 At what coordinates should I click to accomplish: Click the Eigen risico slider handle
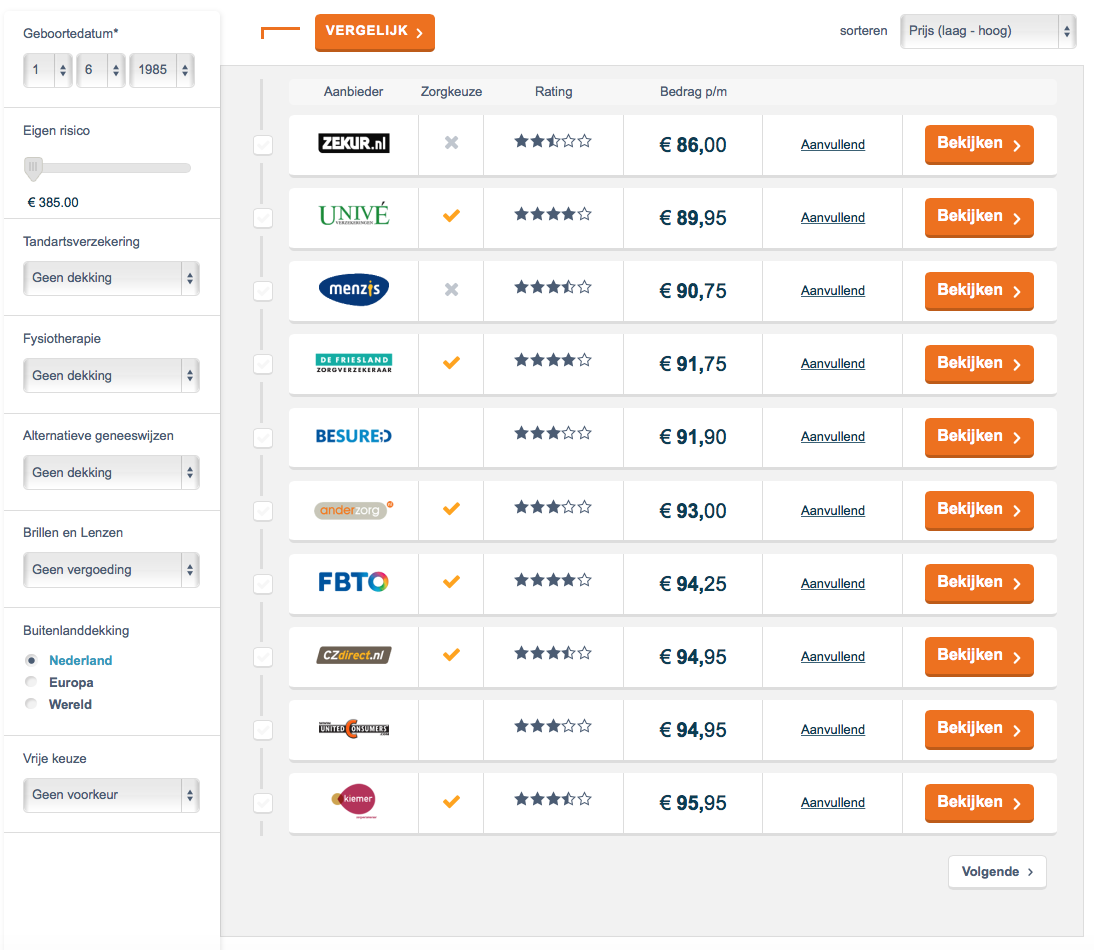click(x=33, y=168)
